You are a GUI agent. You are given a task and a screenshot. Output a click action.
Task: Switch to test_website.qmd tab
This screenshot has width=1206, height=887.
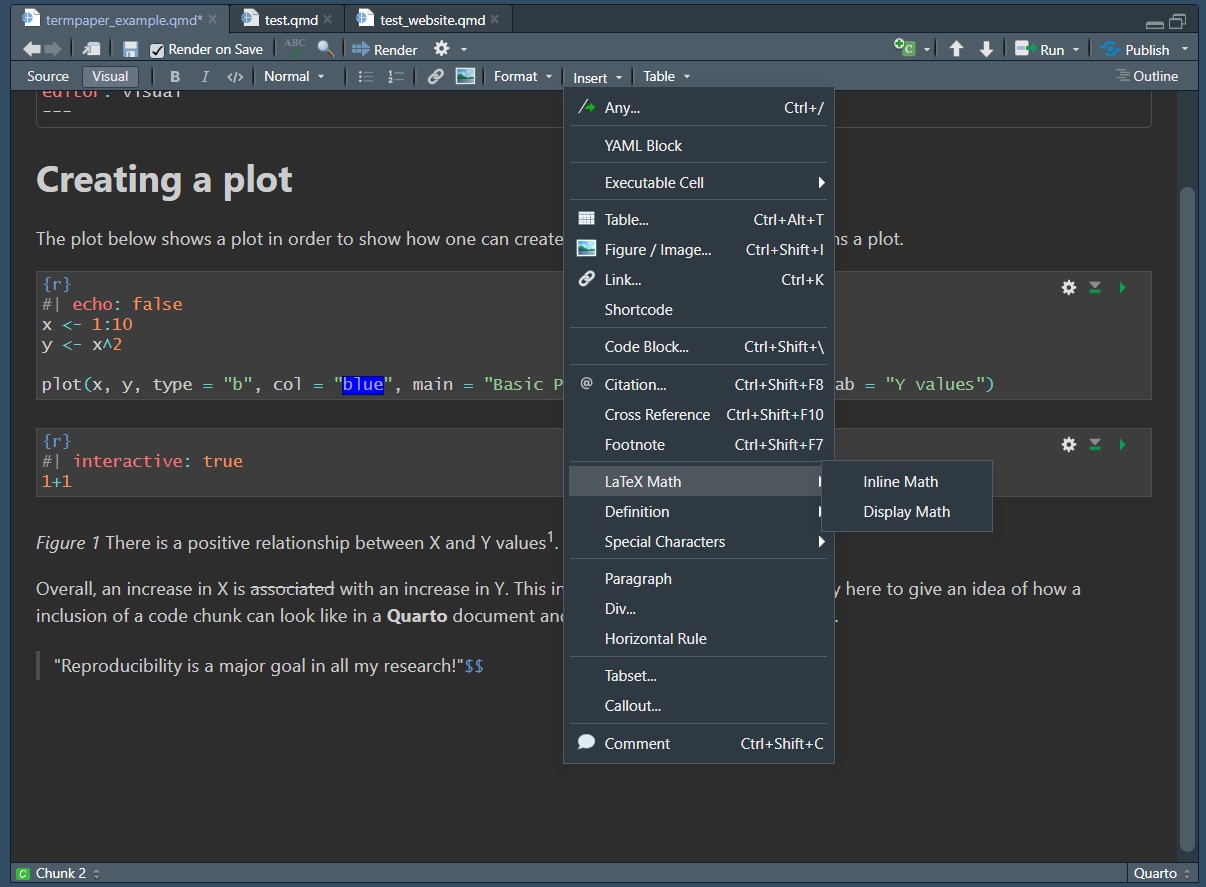coord(431,19)
